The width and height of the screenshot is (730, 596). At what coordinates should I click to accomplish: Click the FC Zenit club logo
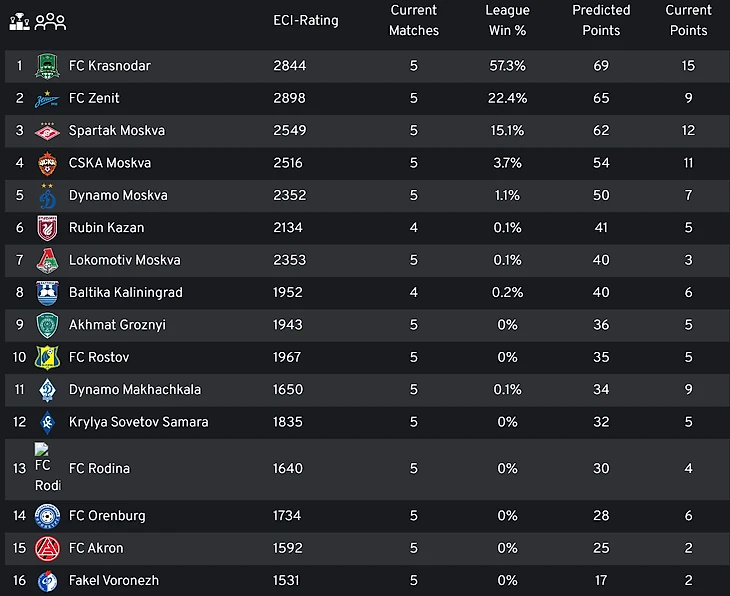[47, 99]
